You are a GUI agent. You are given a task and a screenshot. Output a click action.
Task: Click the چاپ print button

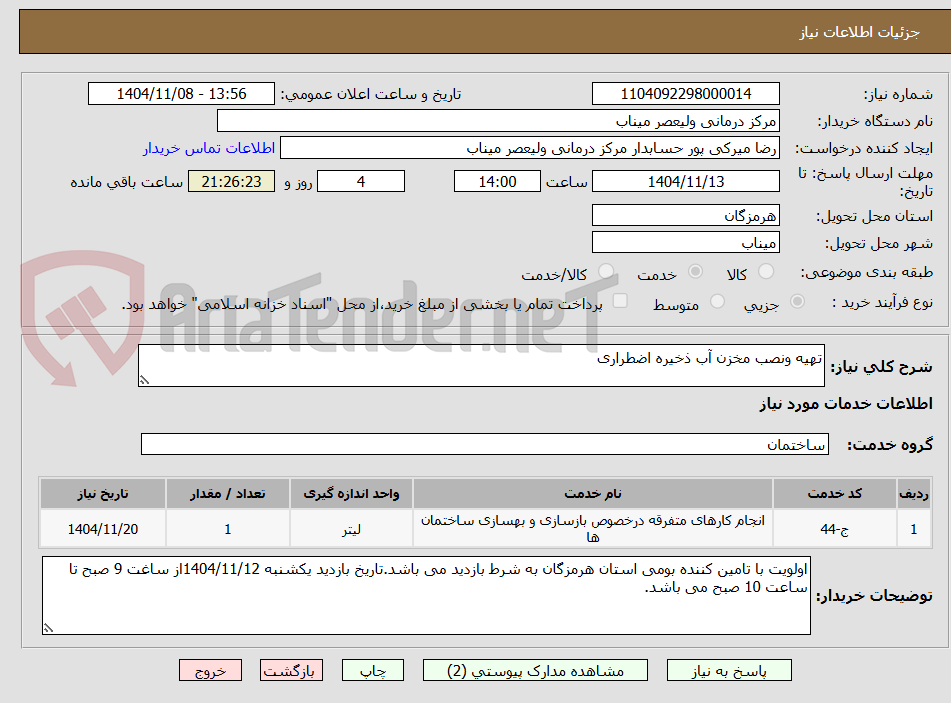(372, 670)
